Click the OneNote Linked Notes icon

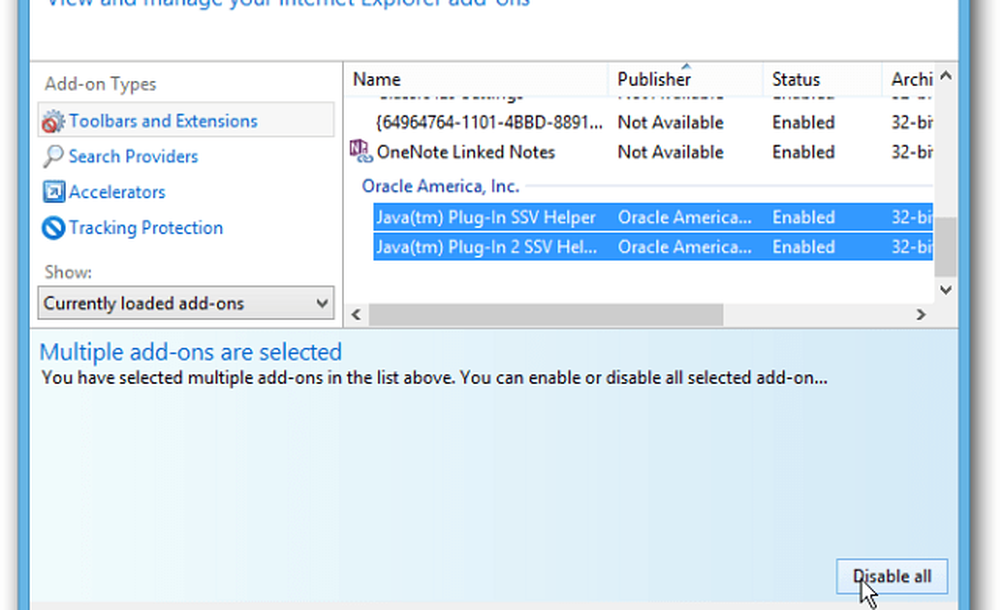click(360, 151)
